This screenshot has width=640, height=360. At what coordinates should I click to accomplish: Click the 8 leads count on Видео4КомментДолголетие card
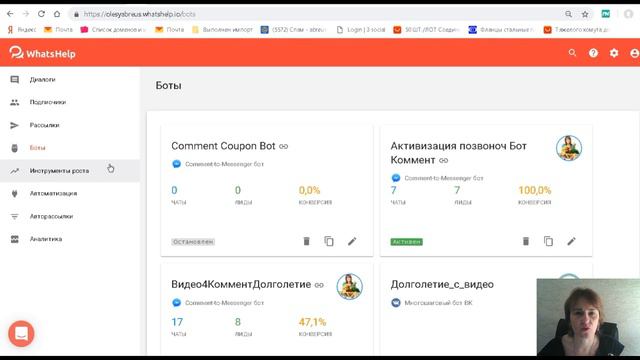pos(238,322)
